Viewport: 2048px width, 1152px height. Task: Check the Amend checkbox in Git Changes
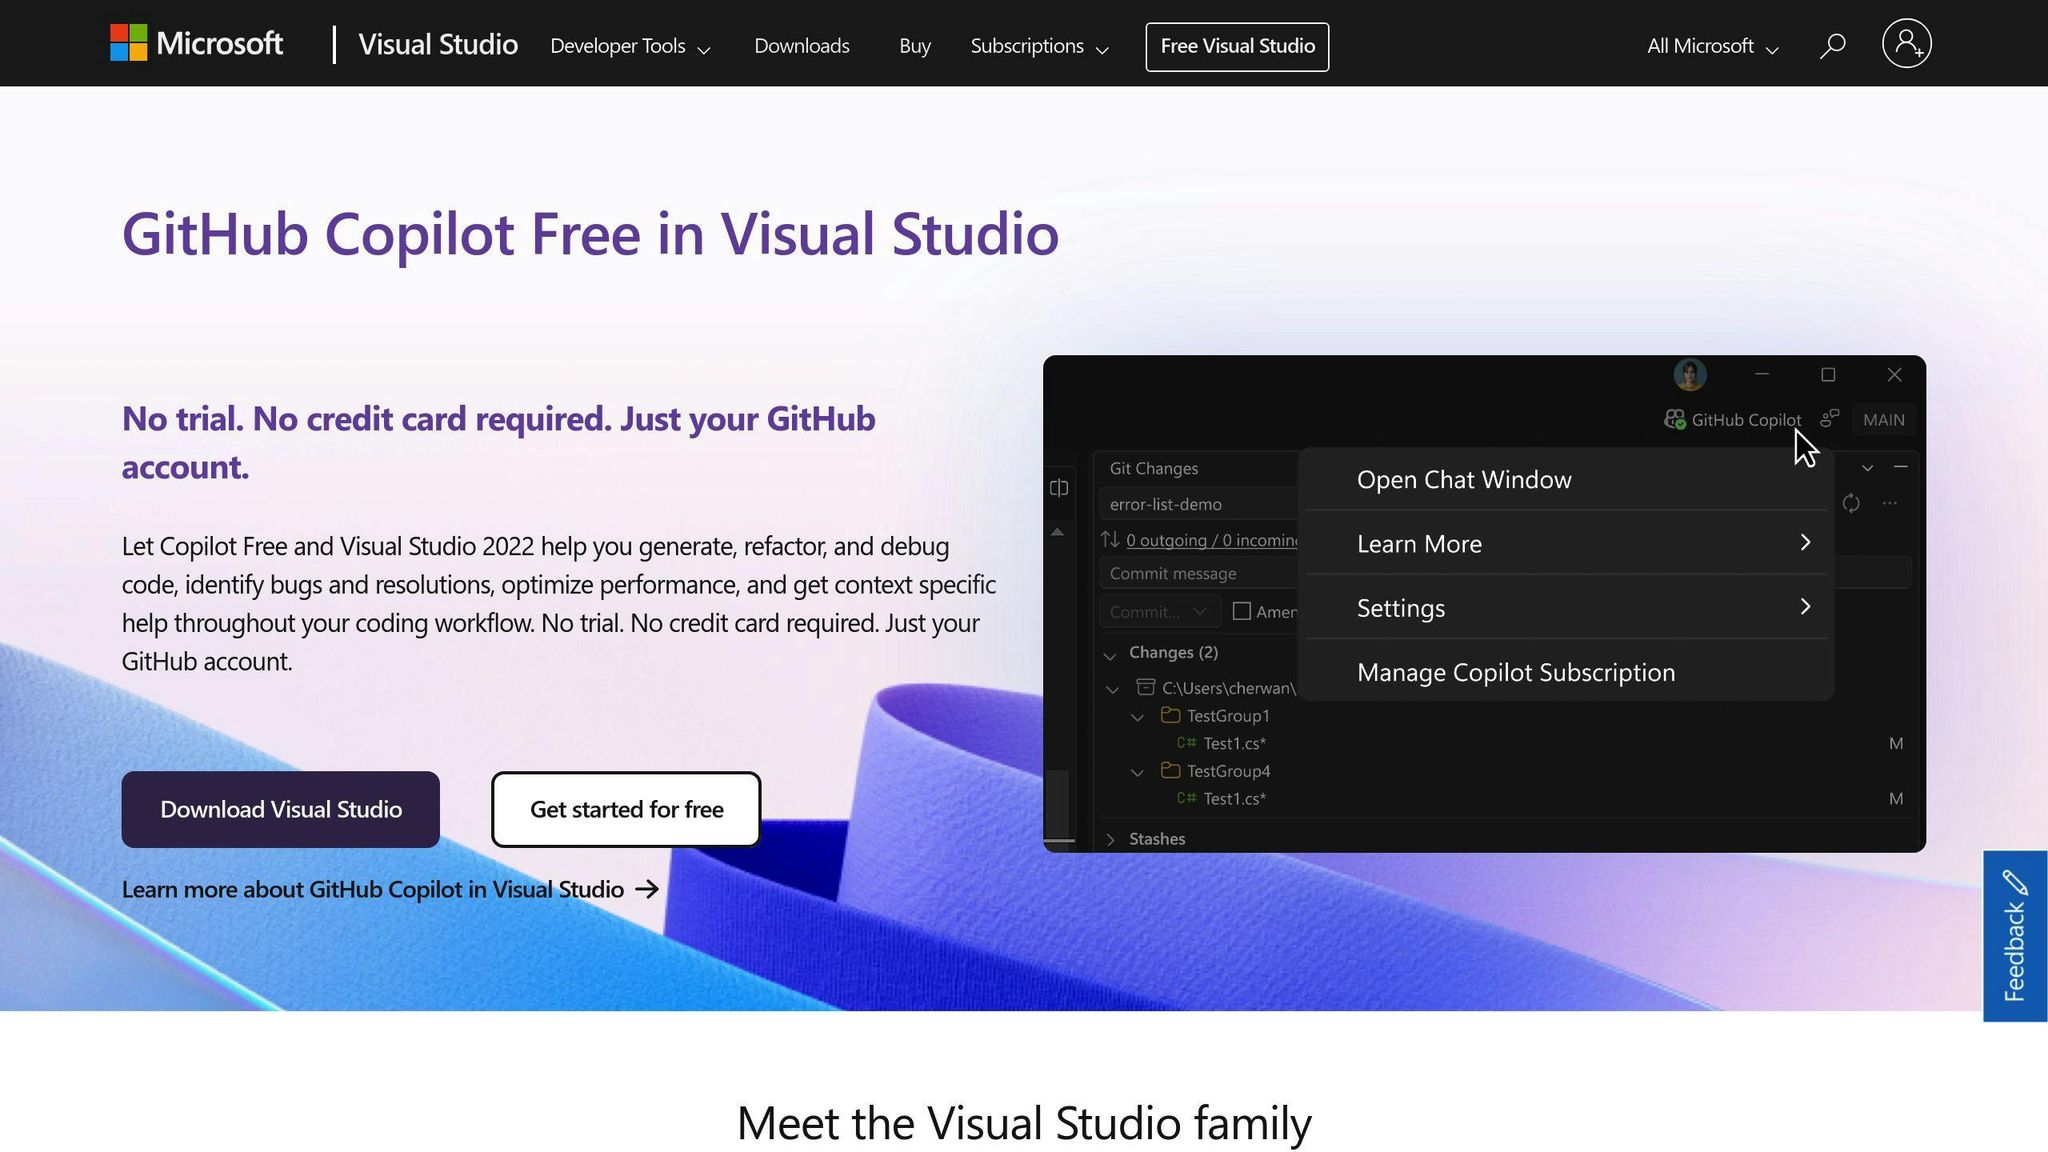pyautogui.click(x=1242, y=611)
